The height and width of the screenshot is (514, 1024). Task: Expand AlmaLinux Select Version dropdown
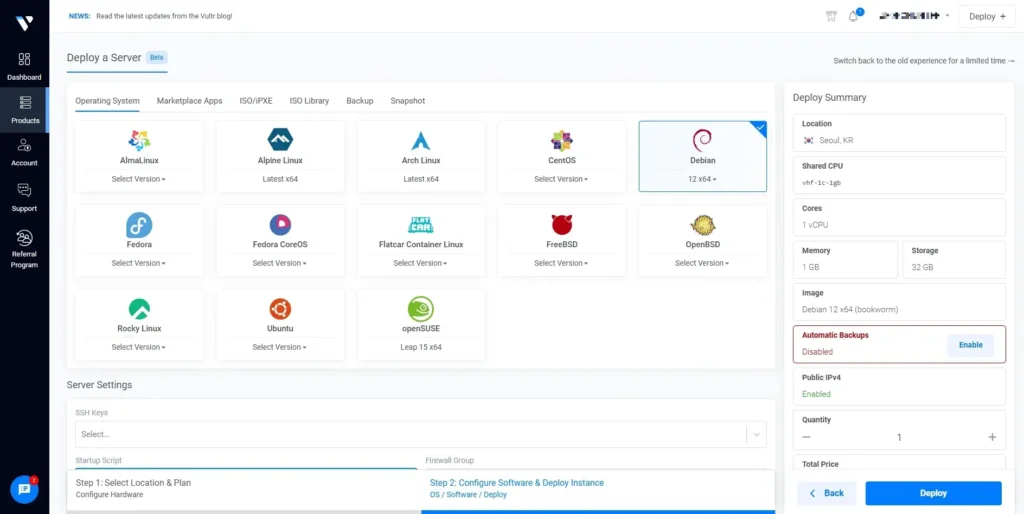tap(138, 179)
